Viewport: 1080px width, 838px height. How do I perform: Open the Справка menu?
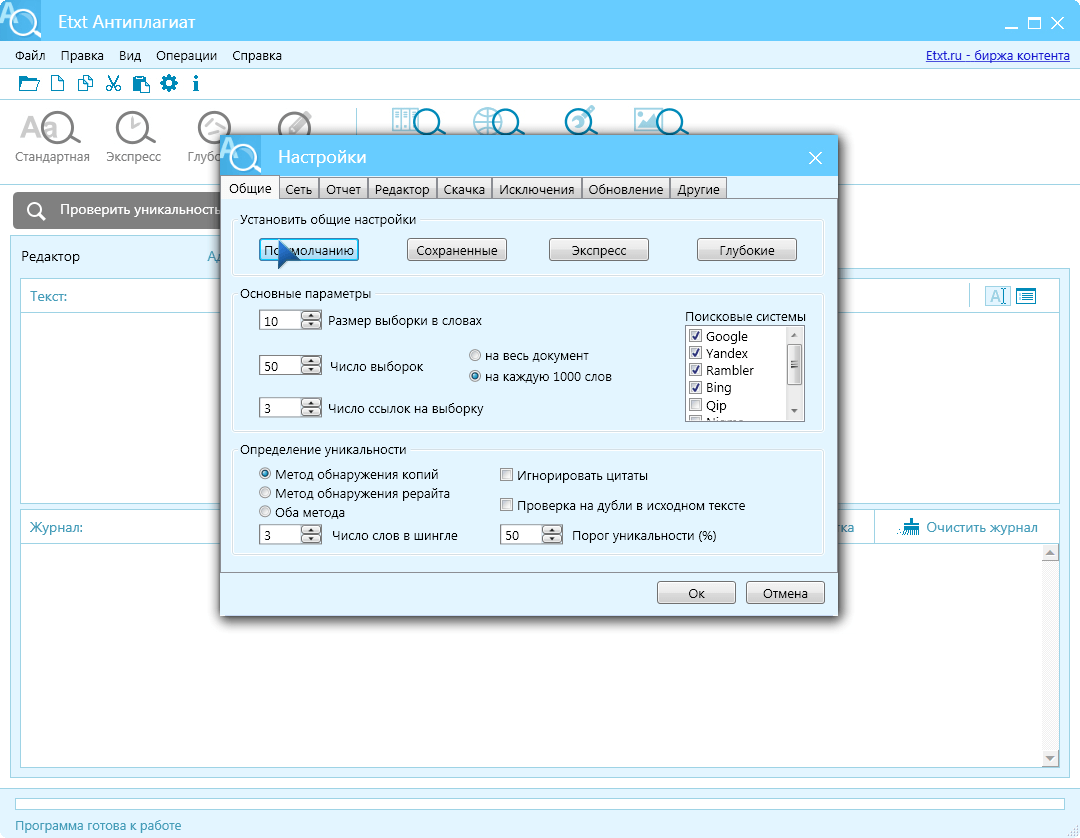point(257,56)
